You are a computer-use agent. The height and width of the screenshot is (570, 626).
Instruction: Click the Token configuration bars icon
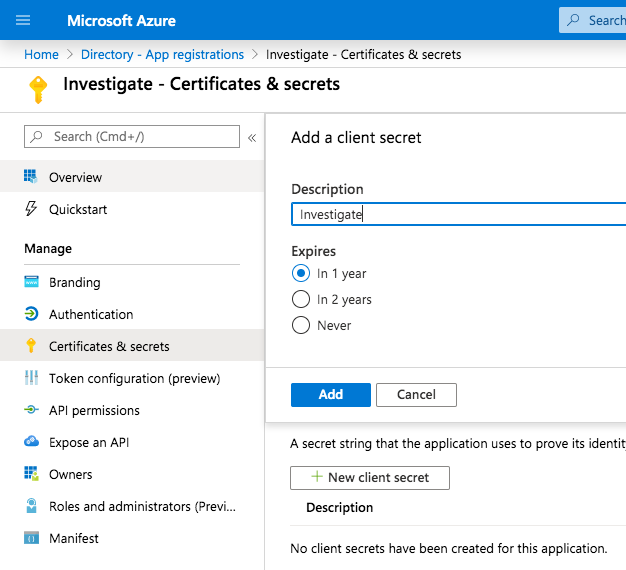(30, 378)
